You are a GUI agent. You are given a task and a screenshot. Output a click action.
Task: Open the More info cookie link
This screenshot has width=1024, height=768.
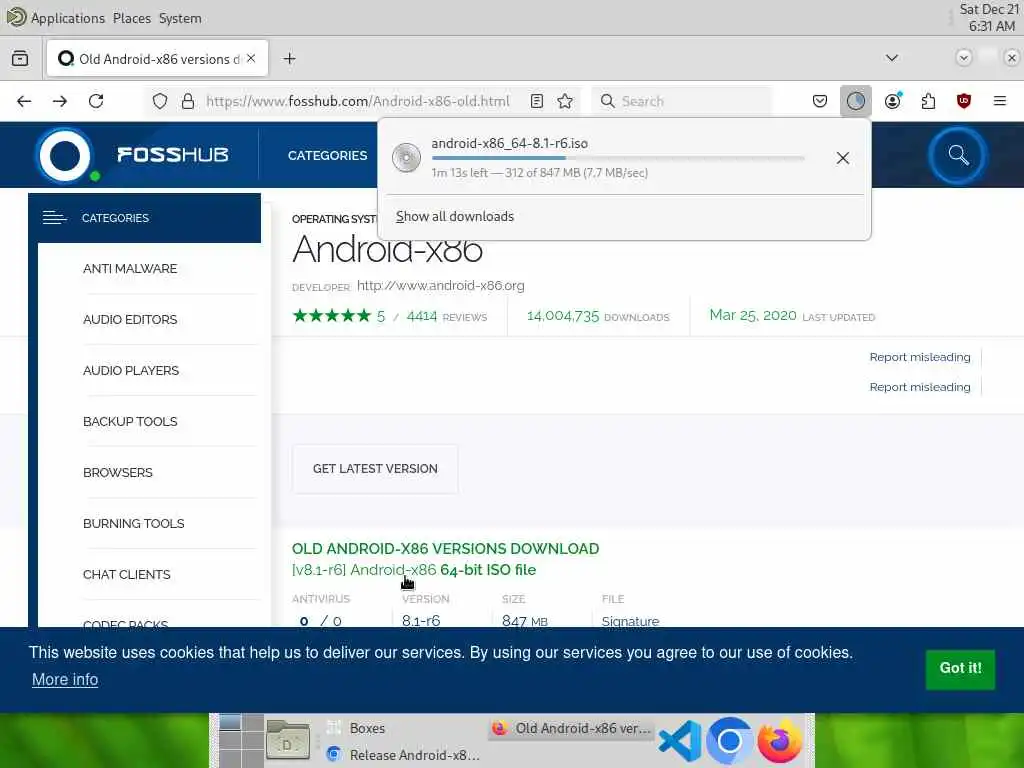tap(65, 680)
